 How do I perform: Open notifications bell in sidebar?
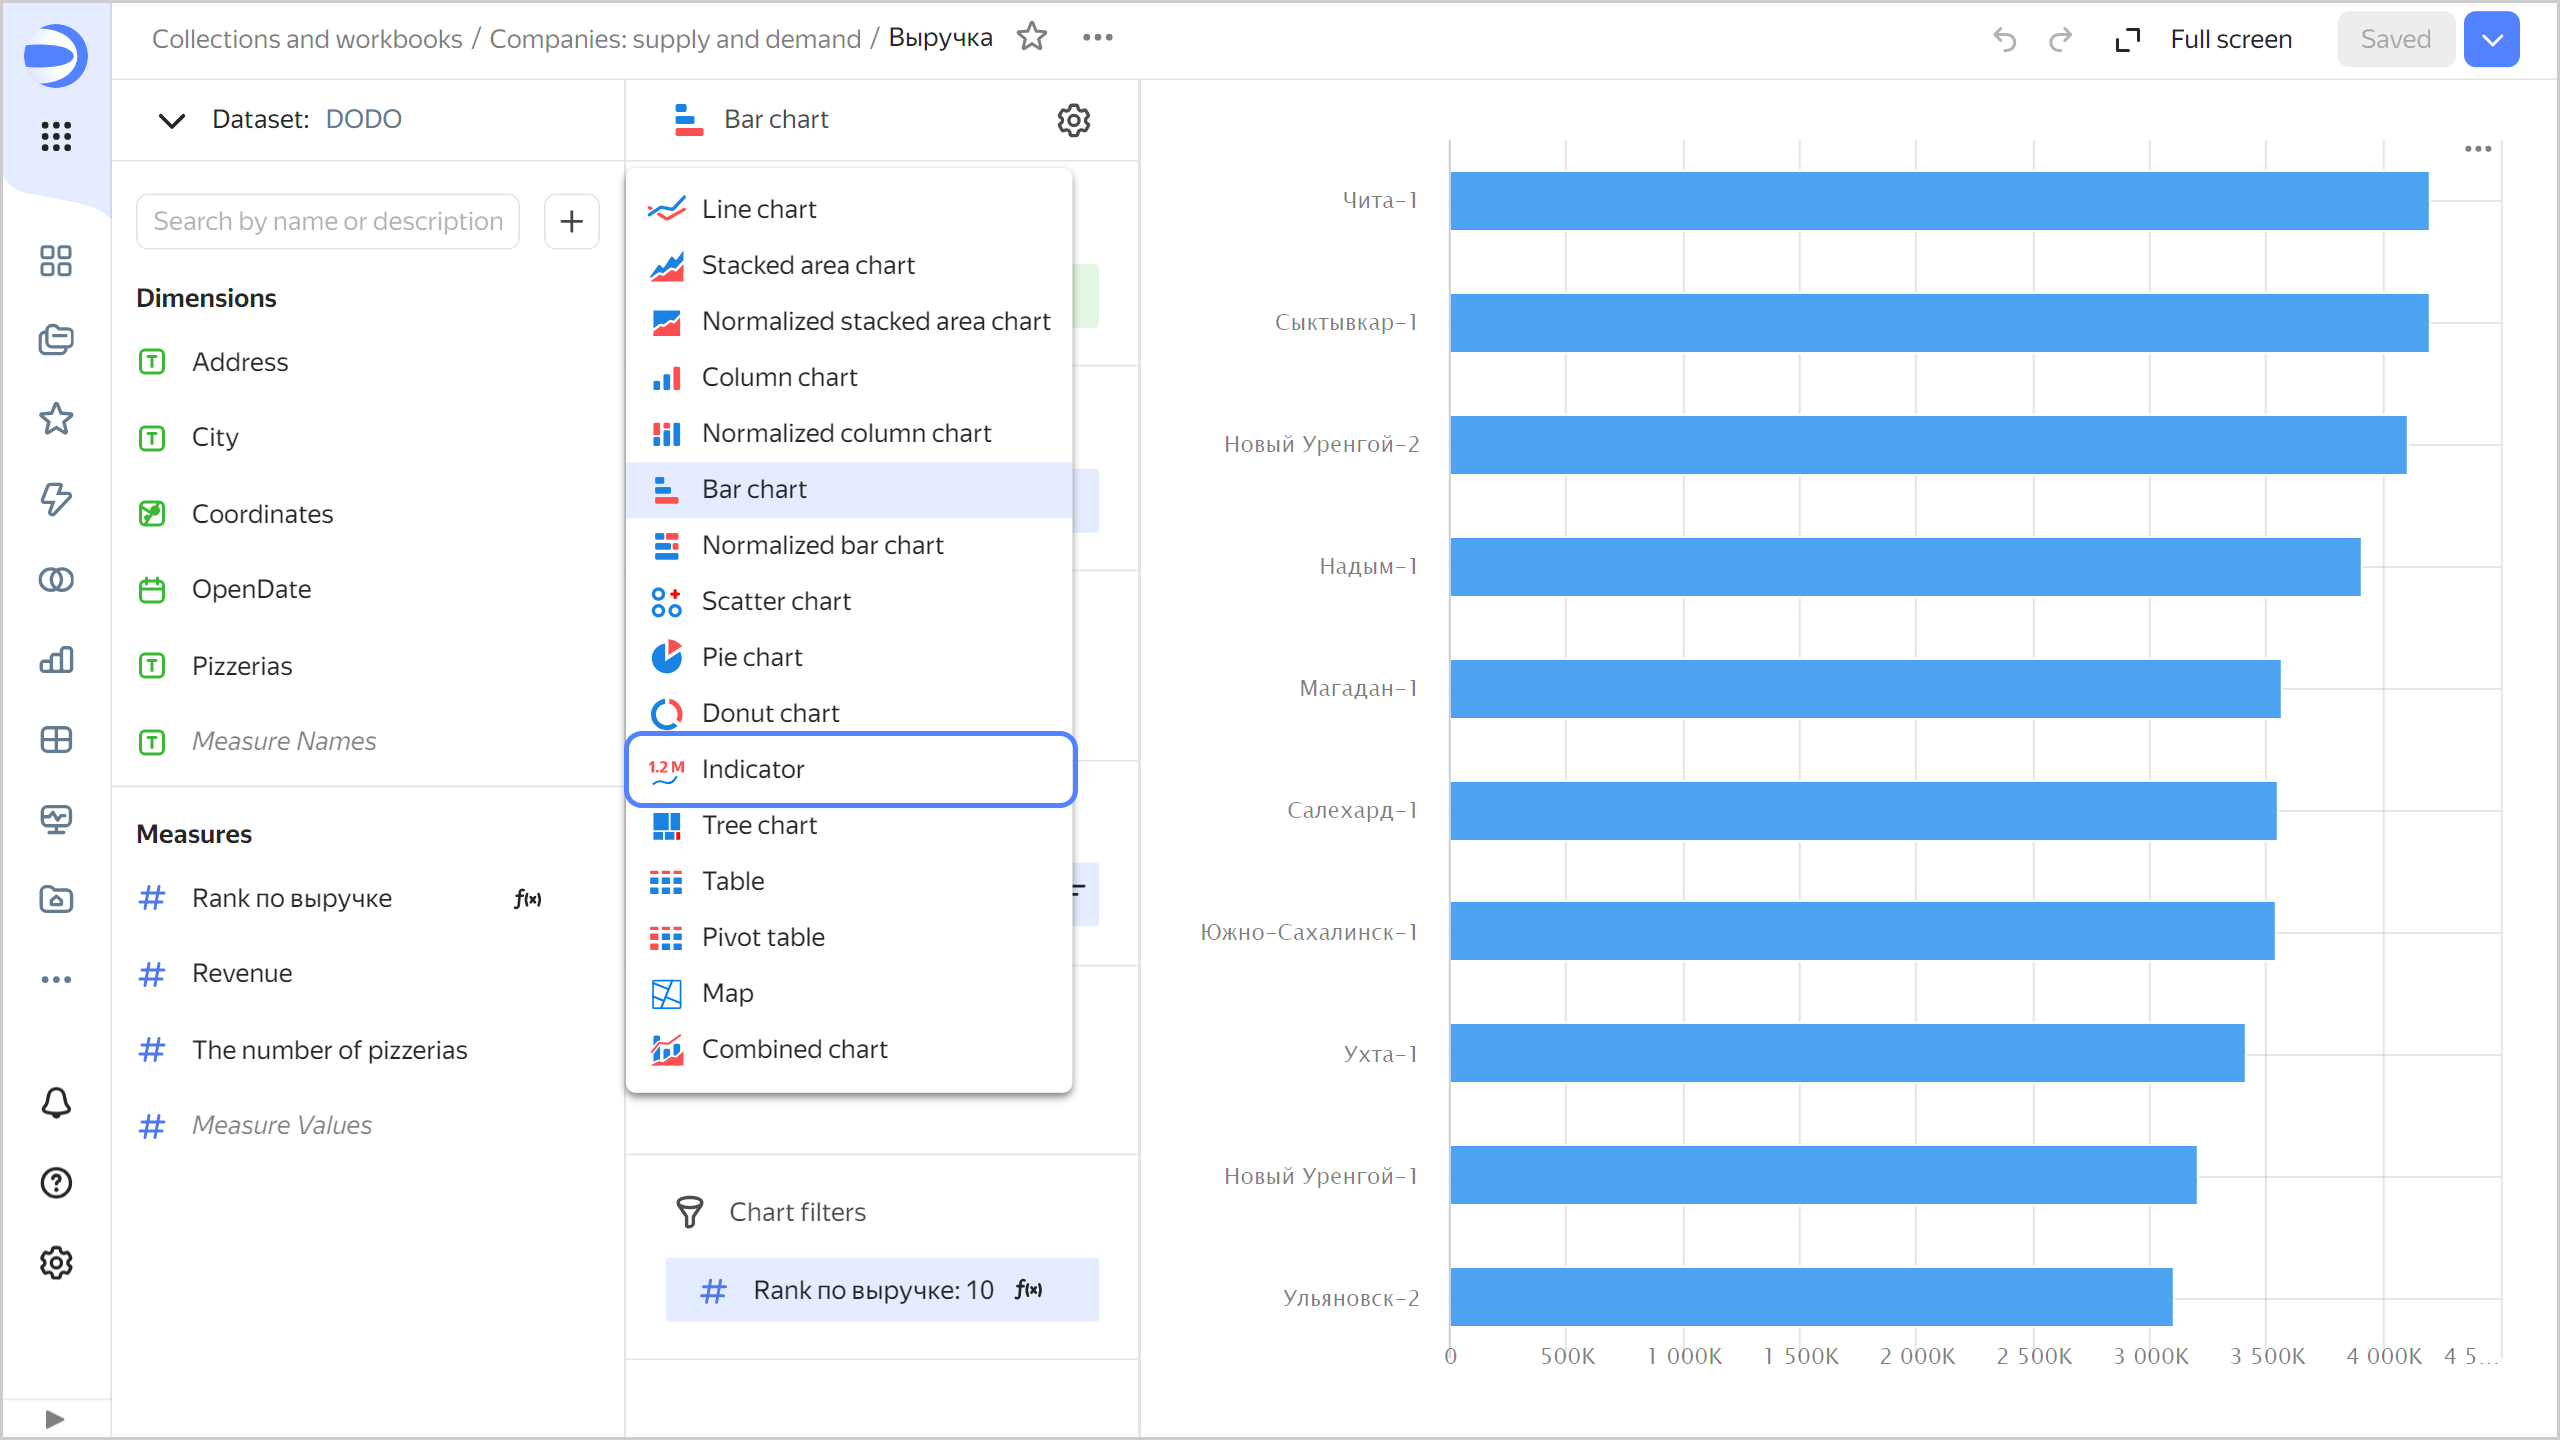point(56,1103)
